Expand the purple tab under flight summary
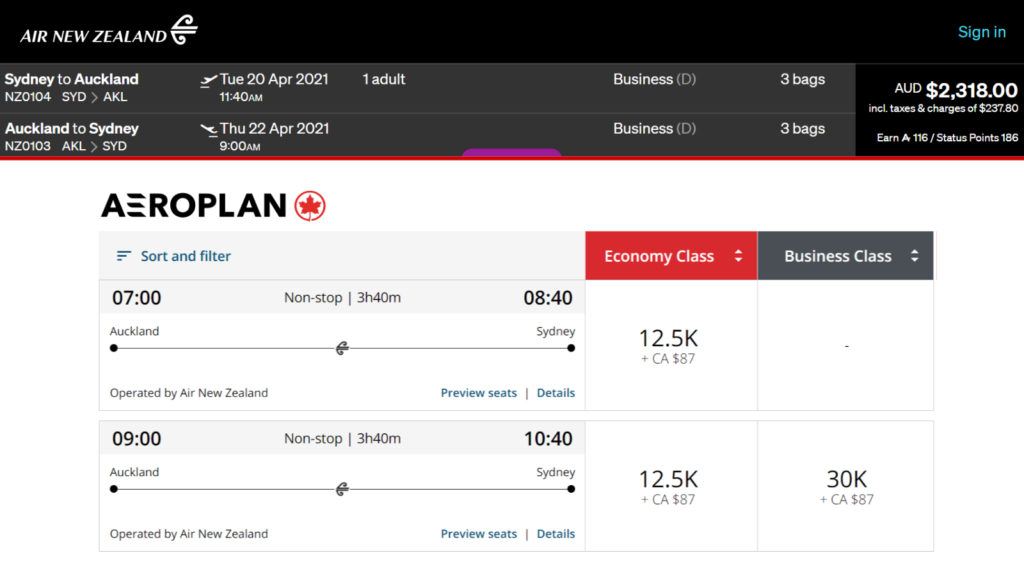1024x576 pixels. point(511,153)
